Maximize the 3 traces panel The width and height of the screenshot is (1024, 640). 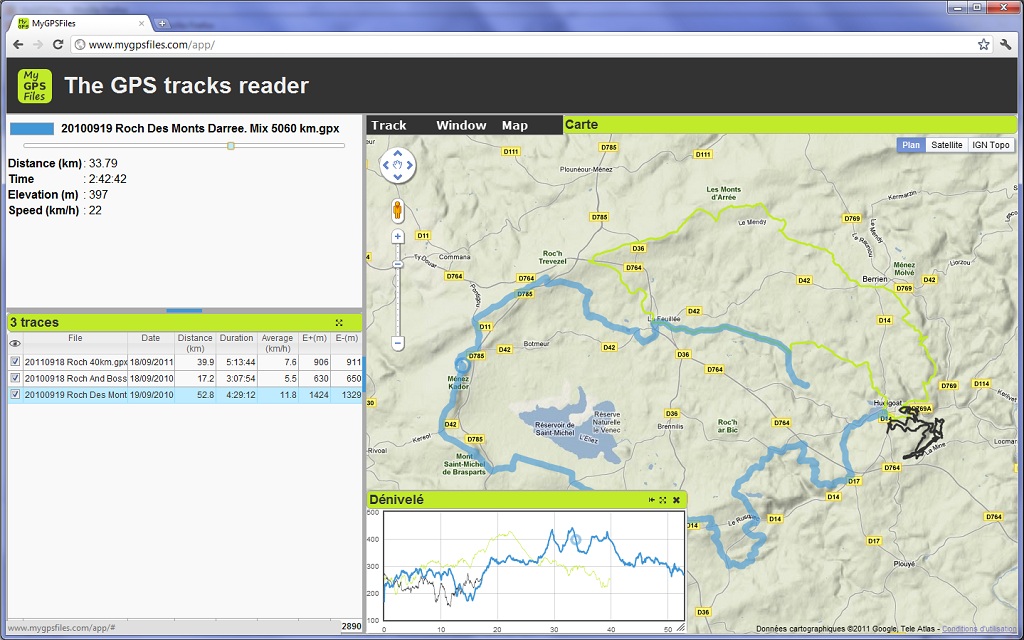coord(339,323)
